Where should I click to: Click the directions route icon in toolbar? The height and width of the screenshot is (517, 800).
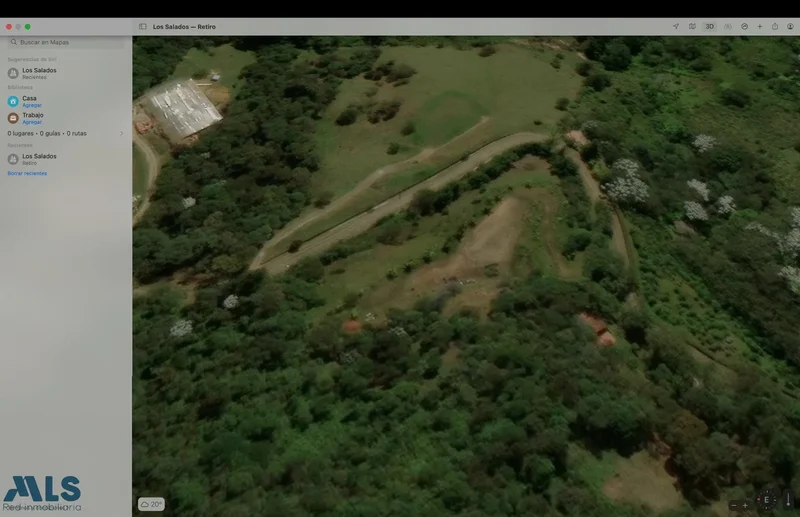[x=744, y=27]
